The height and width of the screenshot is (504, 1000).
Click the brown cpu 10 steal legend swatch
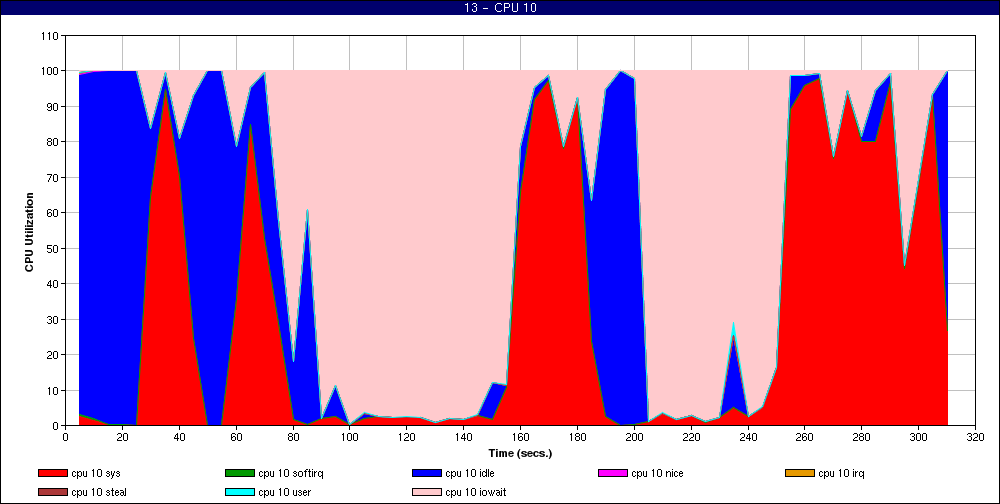click(x=52, y=492)
